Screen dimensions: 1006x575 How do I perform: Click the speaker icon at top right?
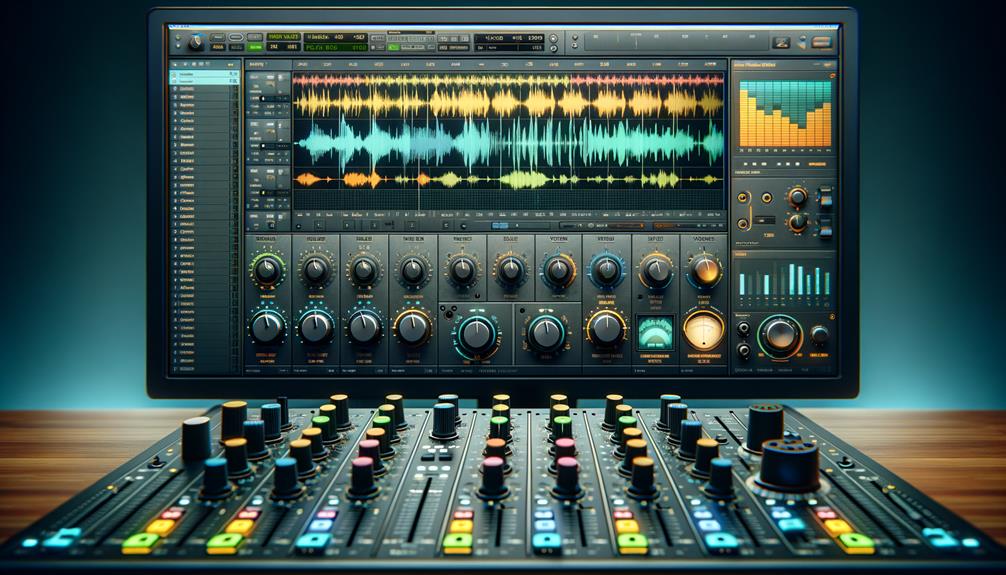click(801, 43)
